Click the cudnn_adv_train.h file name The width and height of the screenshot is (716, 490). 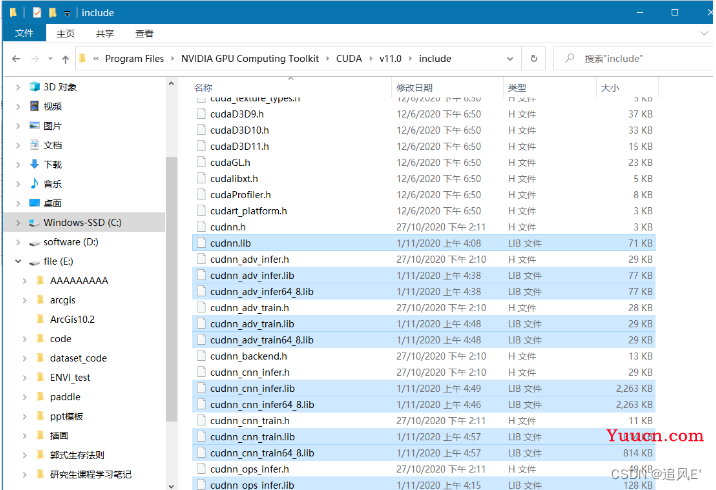(x=249, y=308)
